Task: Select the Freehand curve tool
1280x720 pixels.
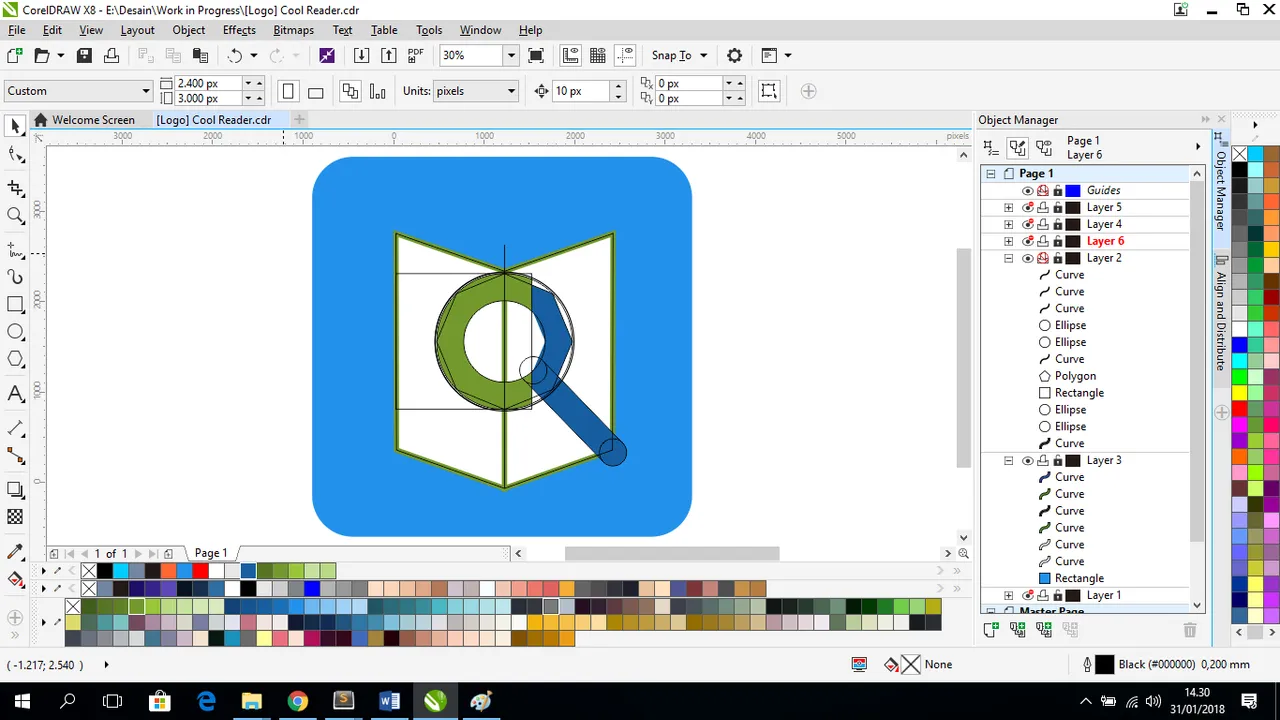Action: click(x=15, y=248)
